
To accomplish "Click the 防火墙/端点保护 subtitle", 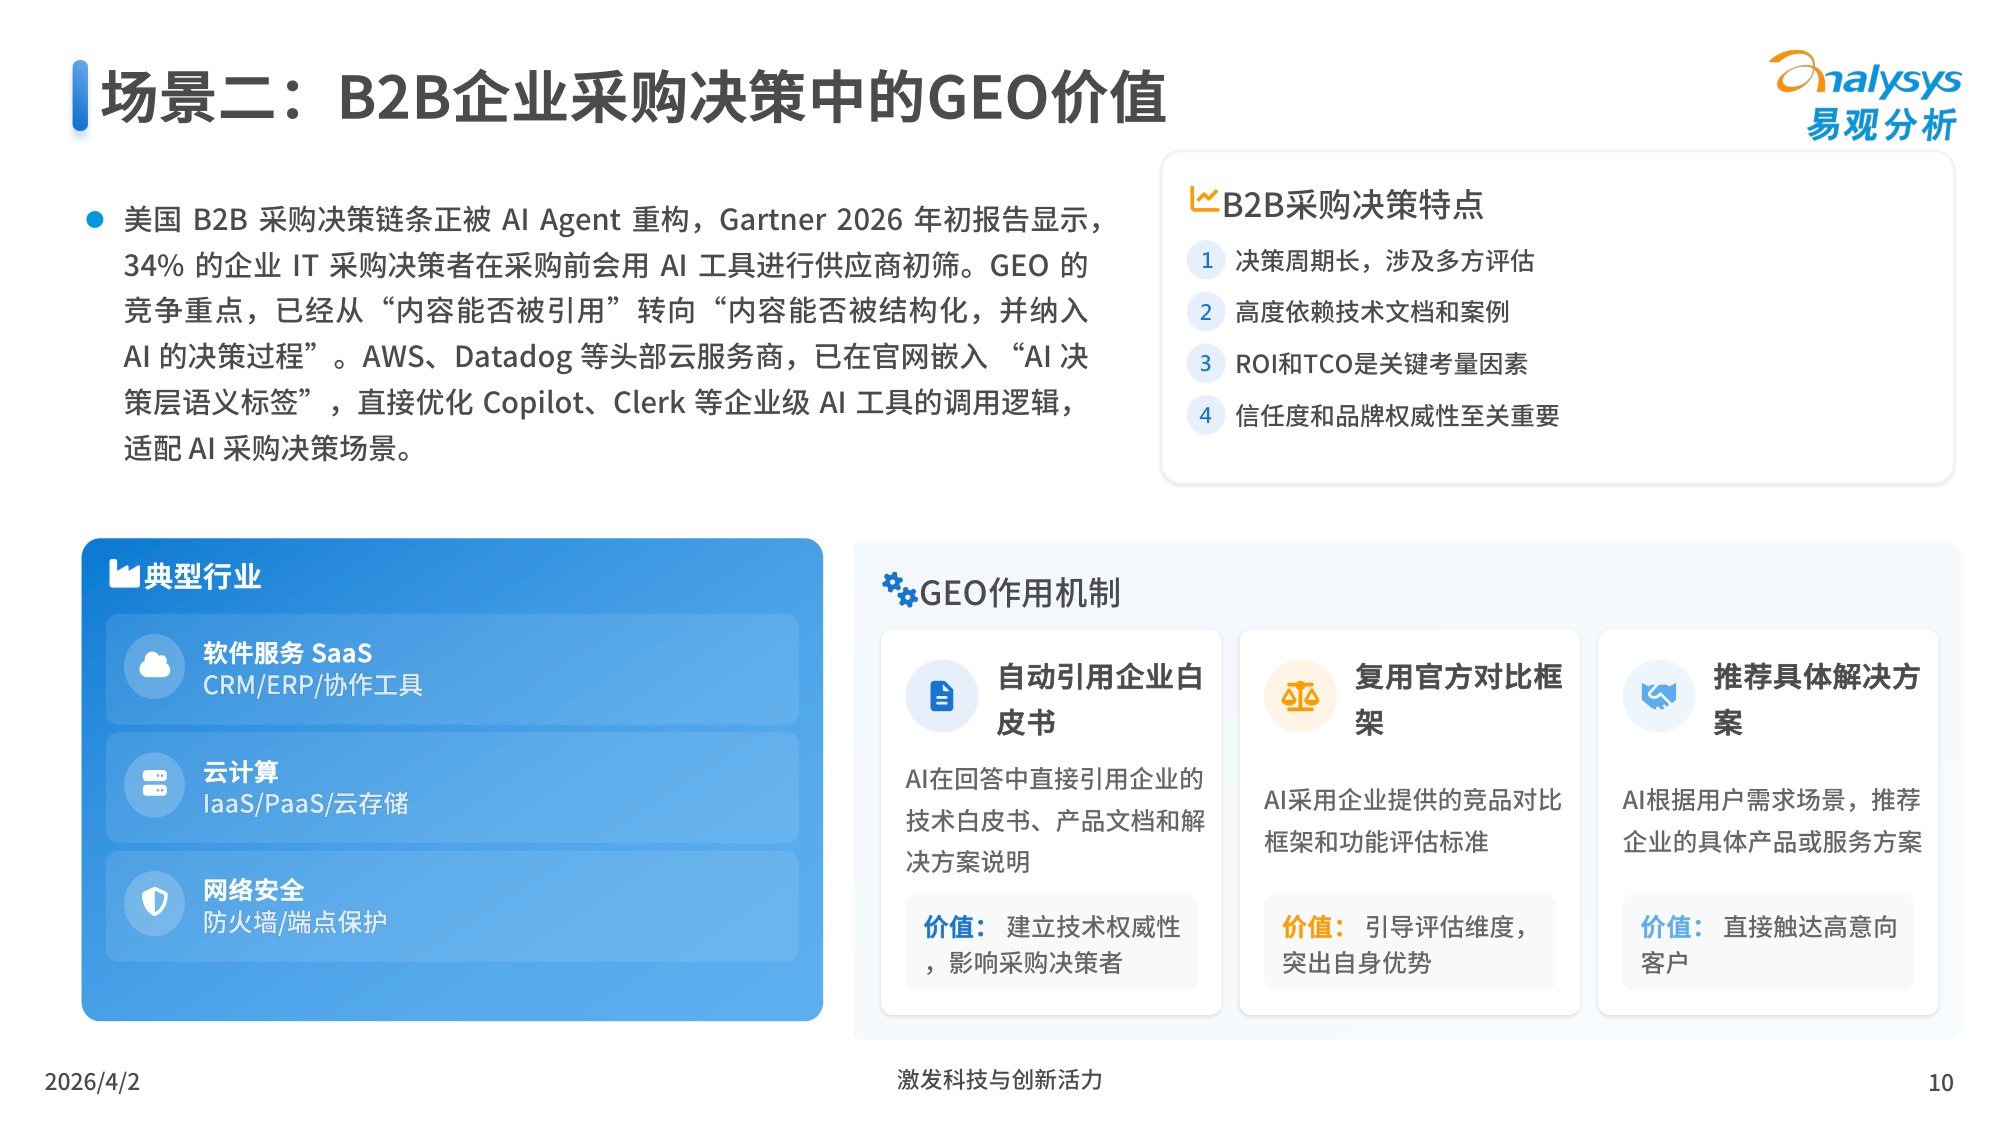I will pyautogui.click(x=295, y=922).
